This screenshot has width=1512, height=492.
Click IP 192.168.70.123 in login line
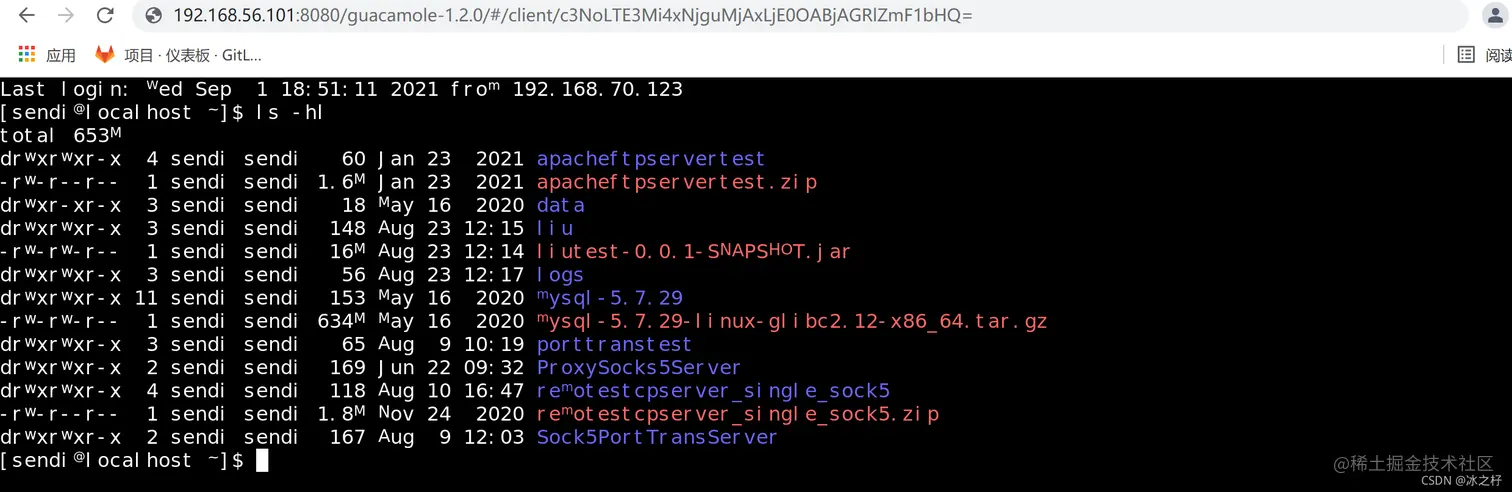point(598,89)
